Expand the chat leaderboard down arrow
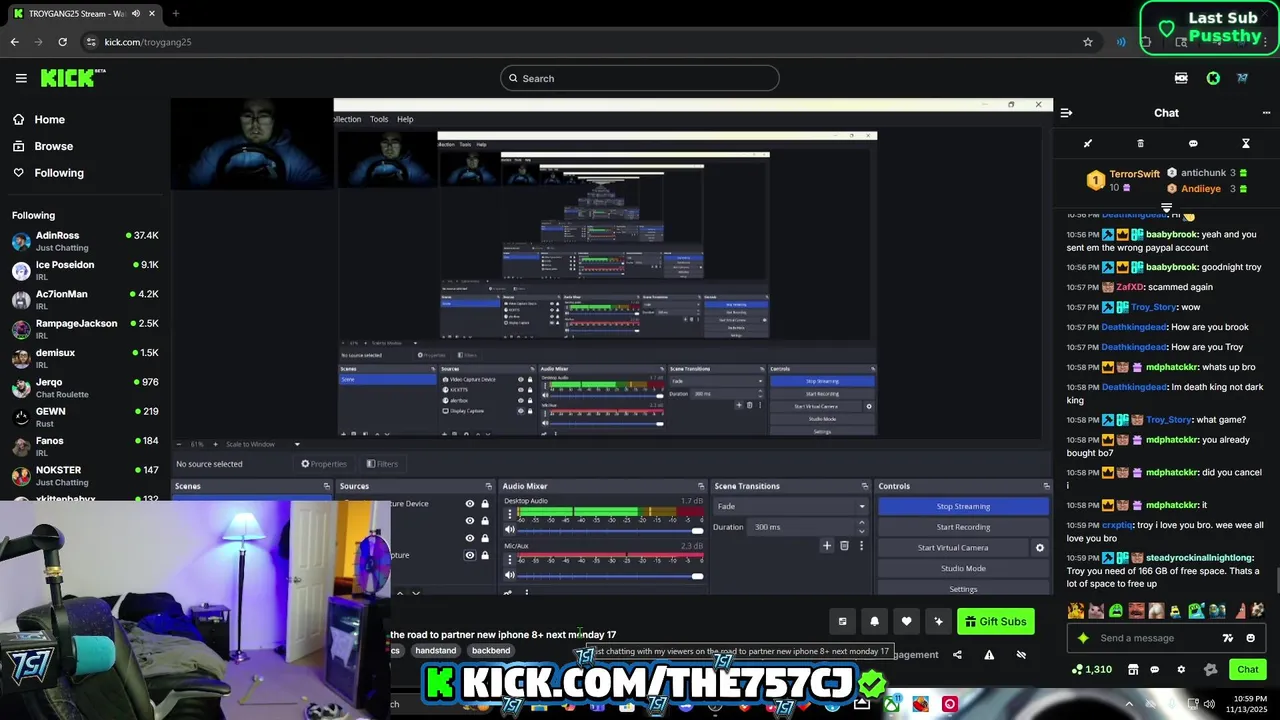Screen dimensions: 1280x720 pyautogui.click(x=1166, y=207)
